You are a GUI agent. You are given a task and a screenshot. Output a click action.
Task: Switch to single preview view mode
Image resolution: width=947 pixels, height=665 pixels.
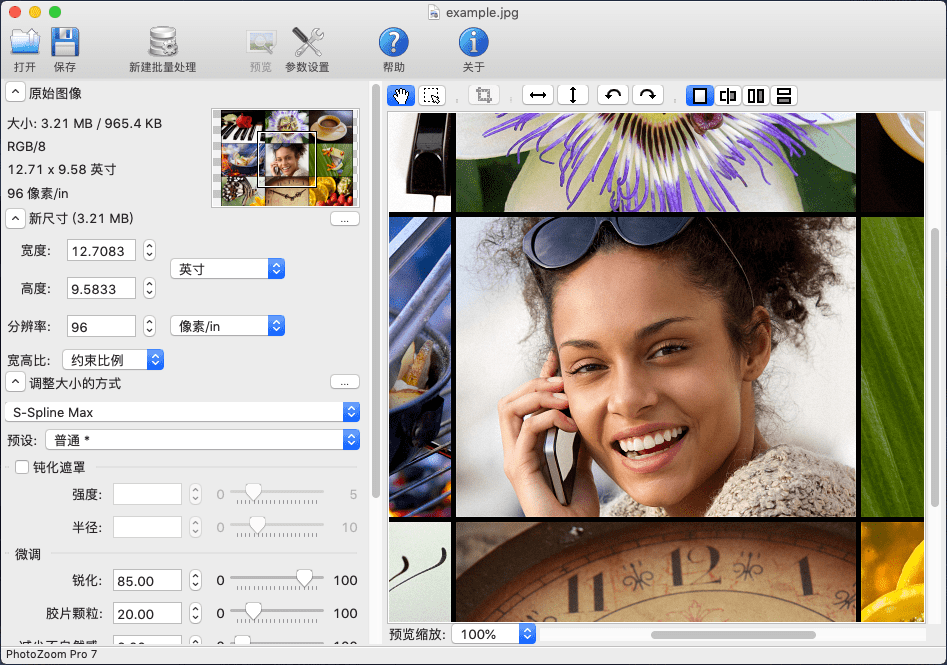pos(699,95)
